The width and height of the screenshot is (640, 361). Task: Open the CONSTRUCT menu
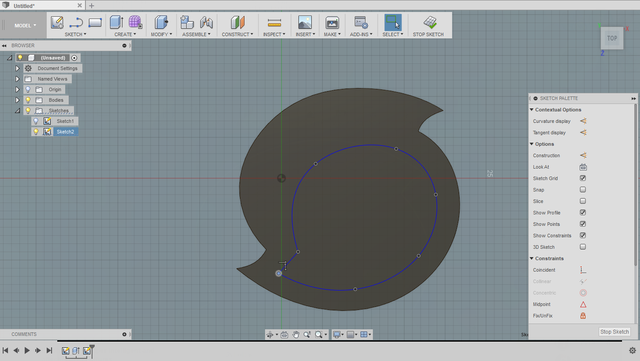pyautogui.click(x=237, y=34)
